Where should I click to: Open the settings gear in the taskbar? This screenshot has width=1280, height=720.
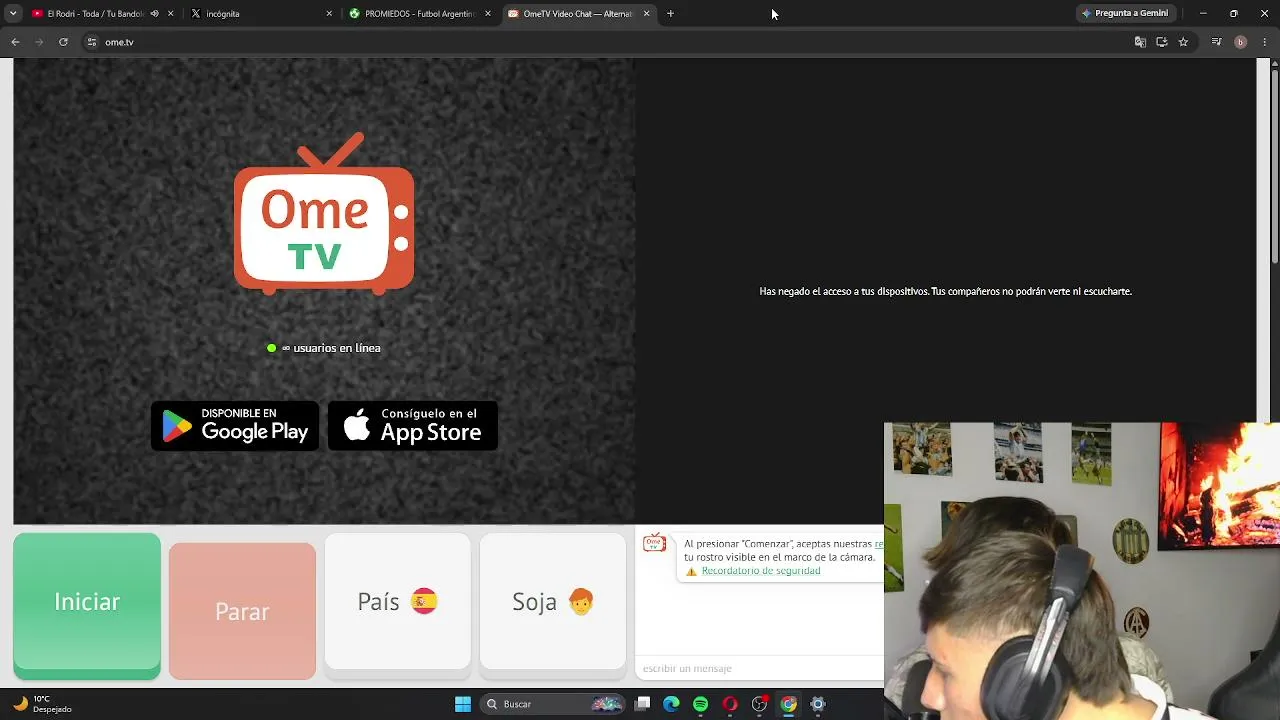818,704
